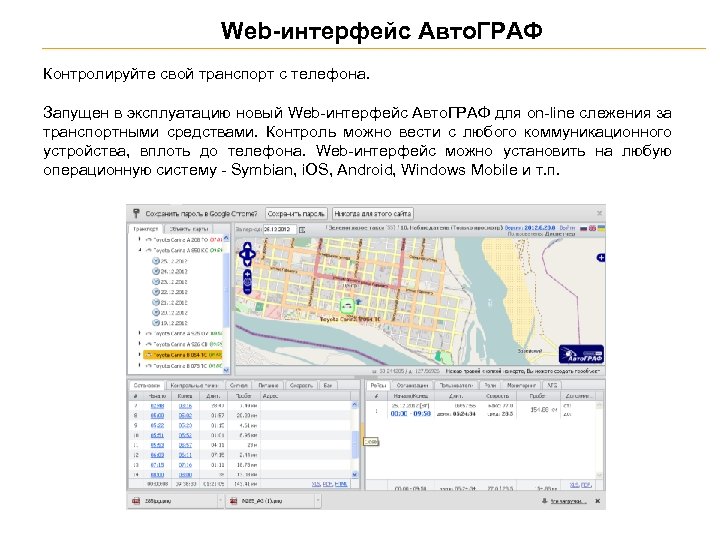Open the 'Рейсы' tab
The width and height of the screenshot is (720, 540).
(x=379, y=385)
